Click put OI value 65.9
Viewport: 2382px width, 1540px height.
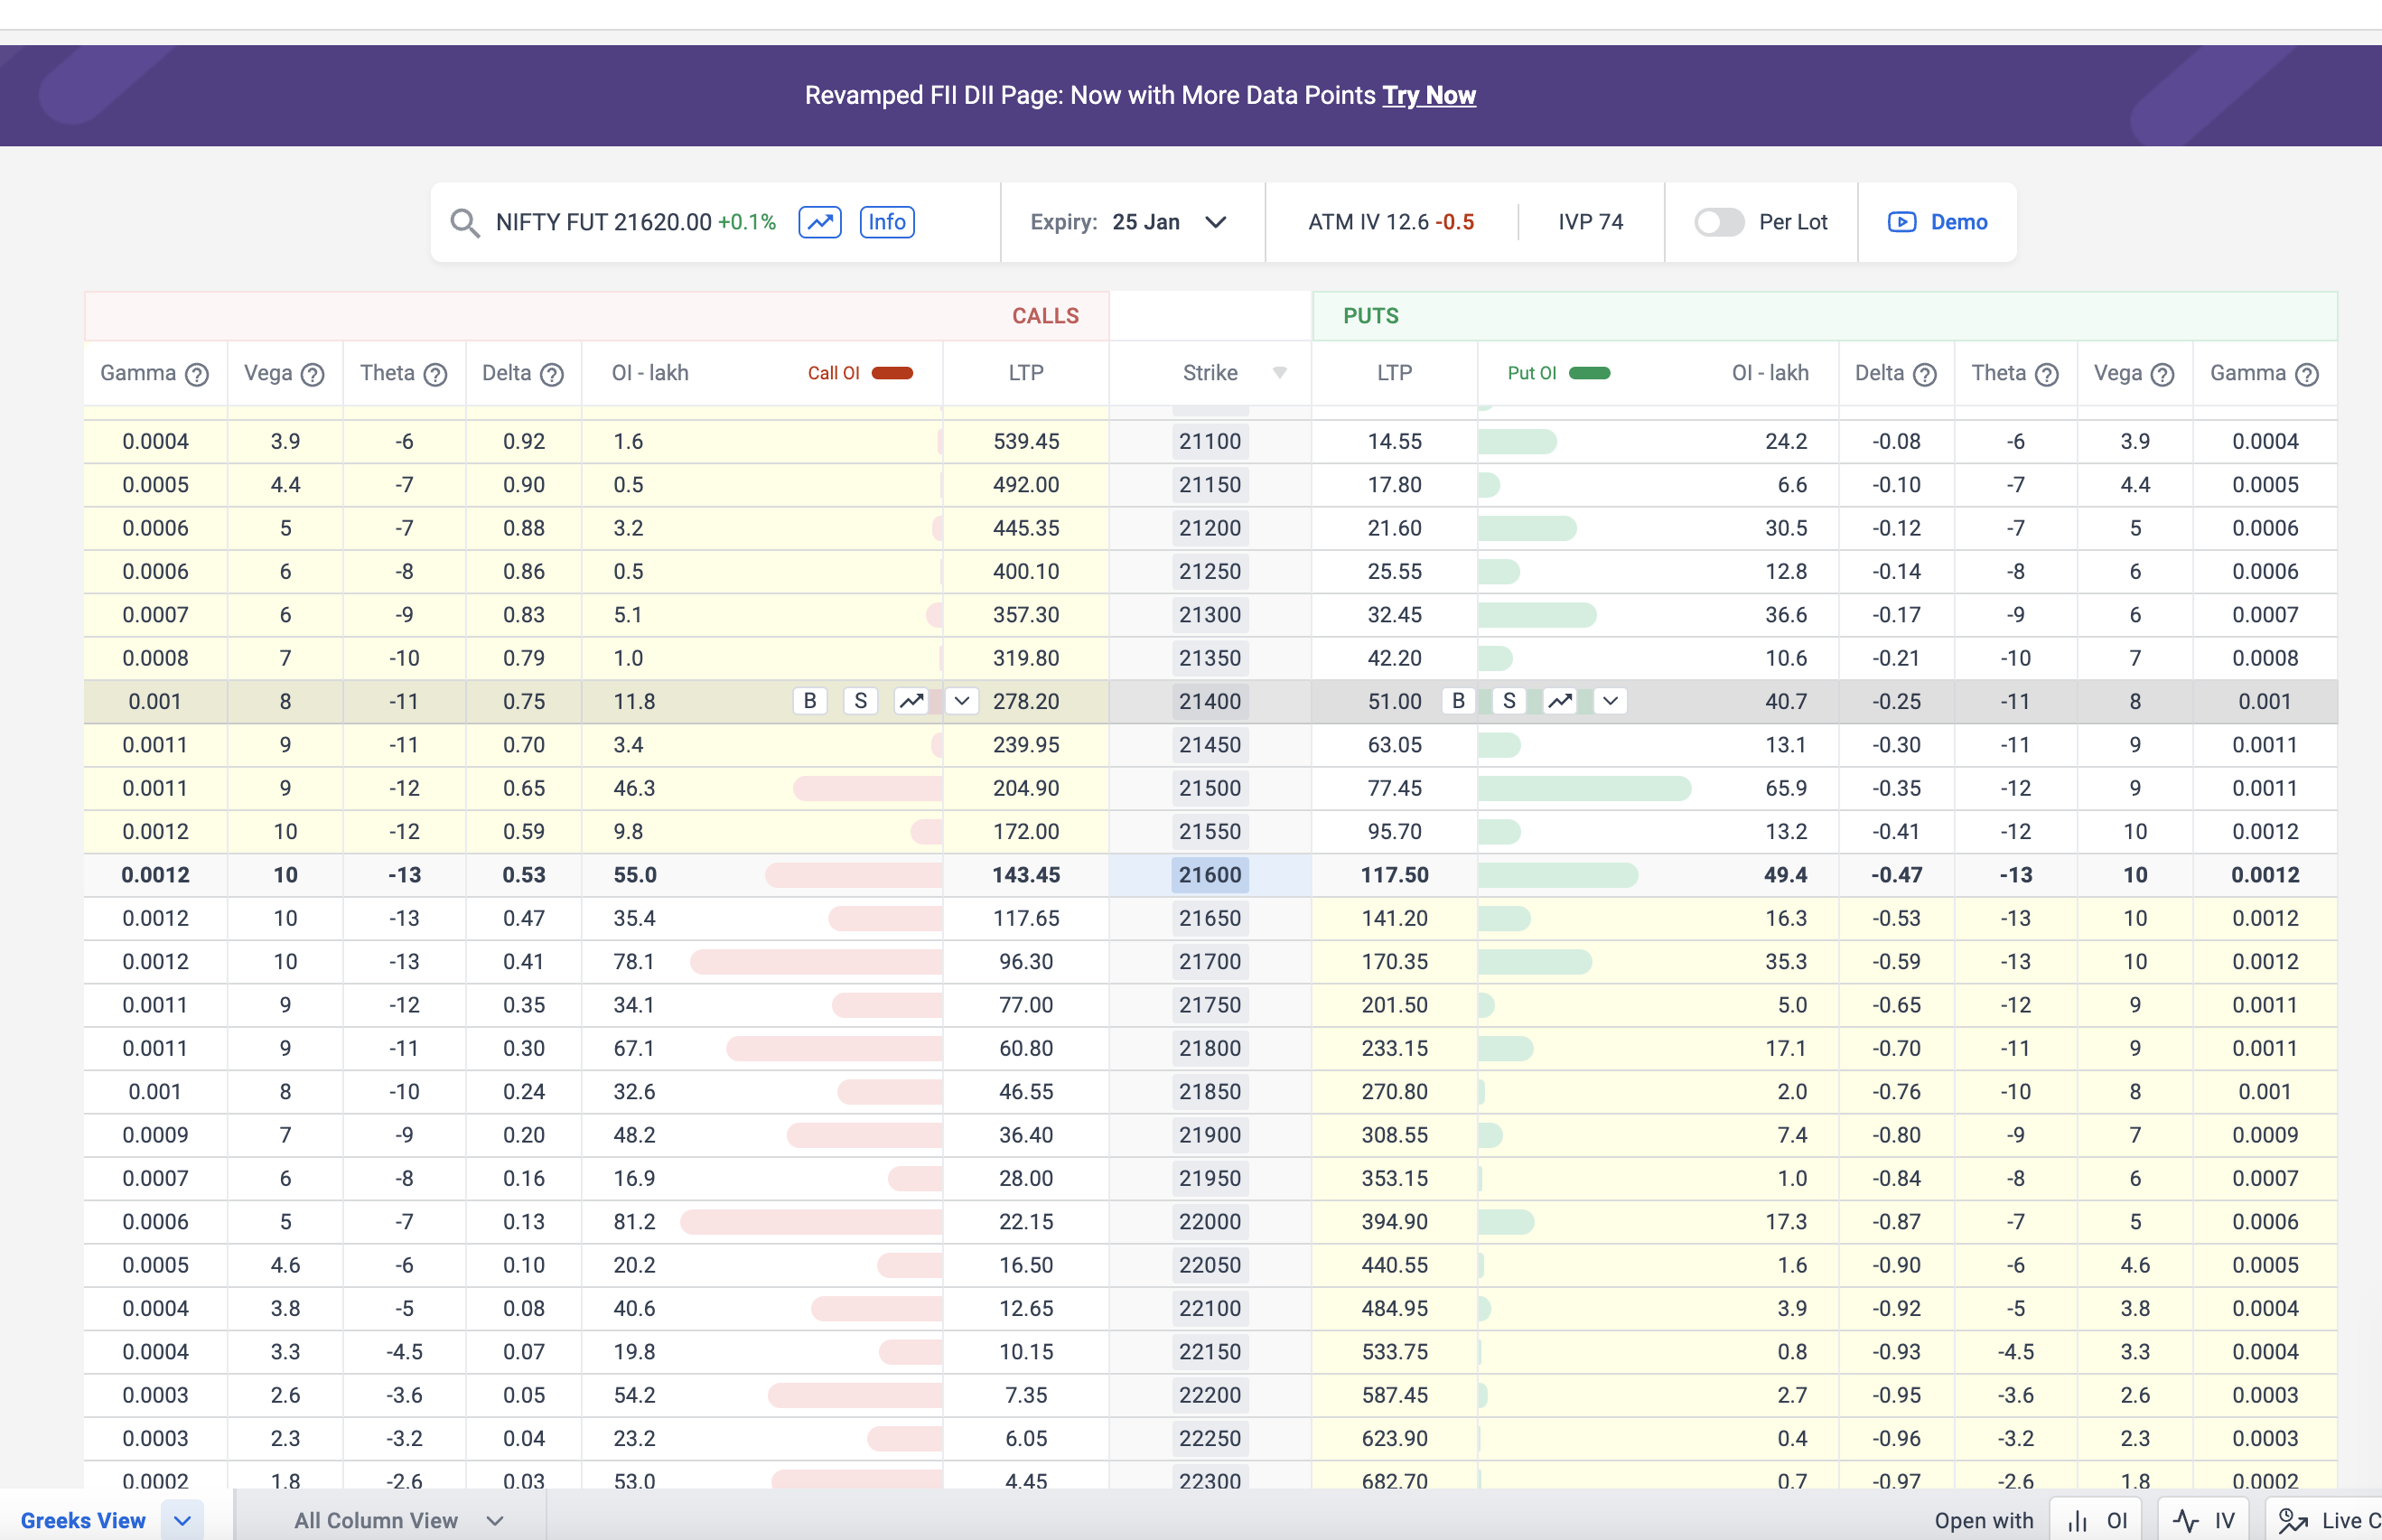pyautogui.click(x=1786, y=788)
